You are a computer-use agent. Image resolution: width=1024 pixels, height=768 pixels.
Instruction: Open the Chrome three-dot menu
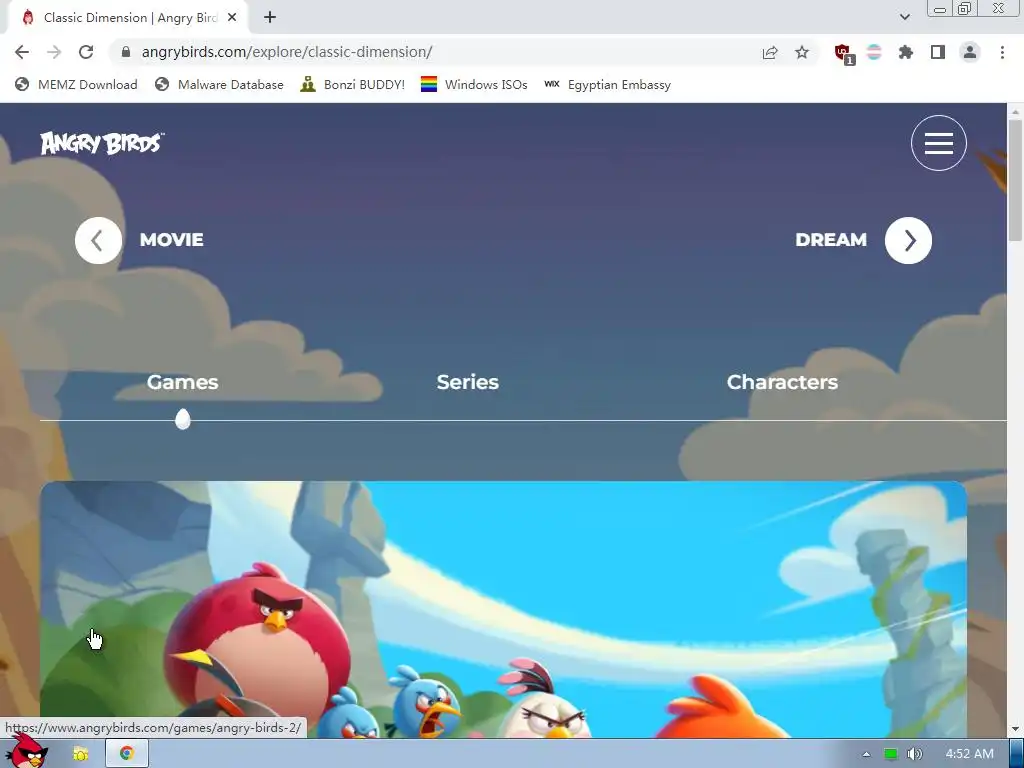(1002, 52)
